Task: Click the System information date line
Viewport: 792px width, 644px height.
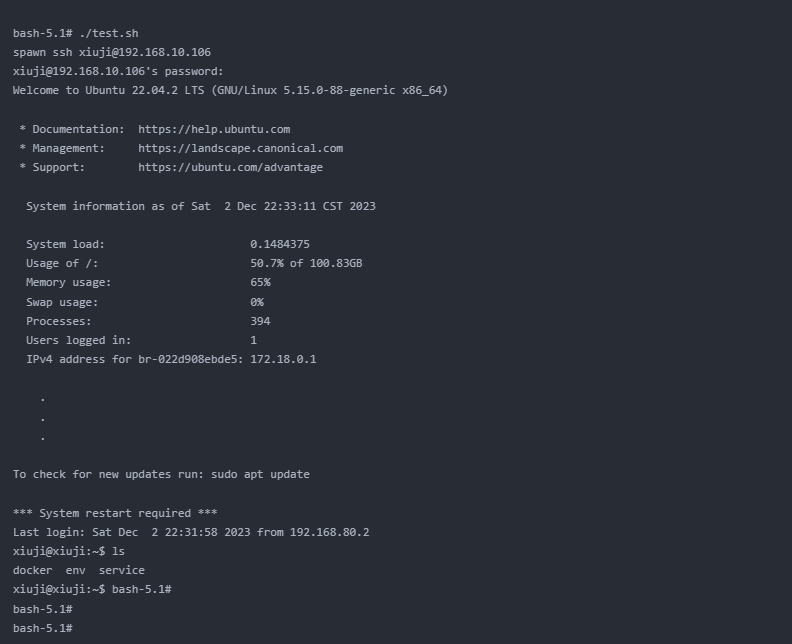Action: point(201,206)
